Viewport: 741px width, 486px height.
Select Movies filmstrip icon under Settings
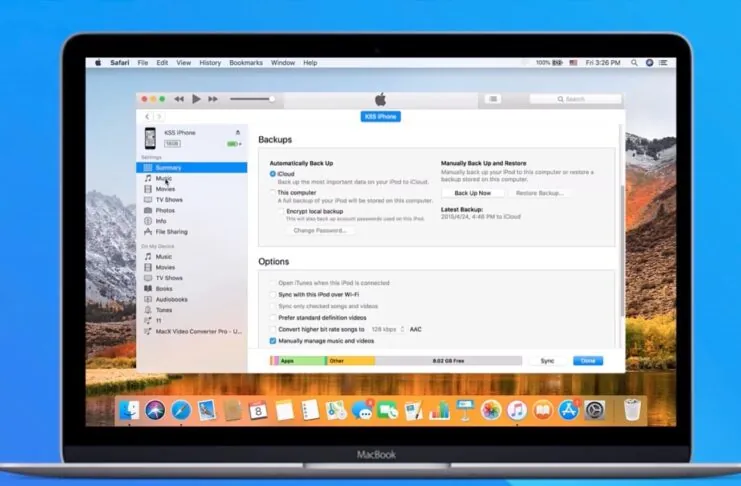pyautogui.click(x=148, y=189)
